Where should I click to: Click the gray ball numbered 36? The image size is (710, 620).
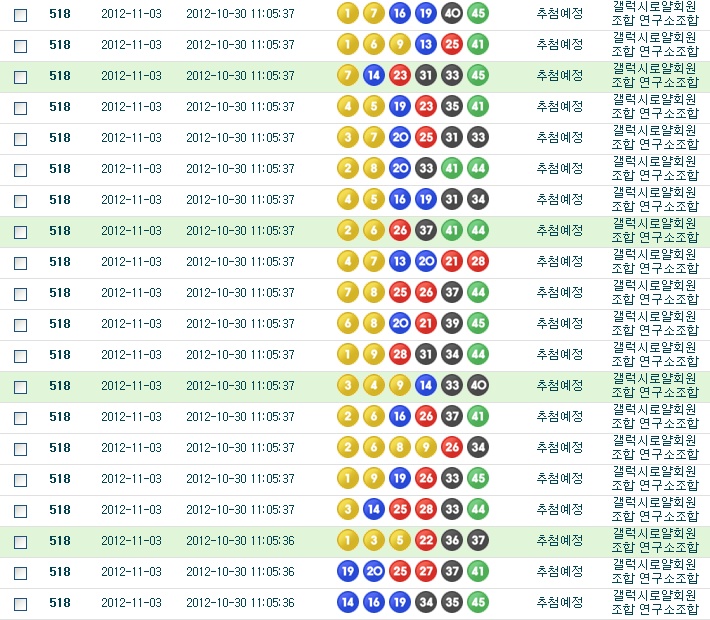pyautogui.click(x=451, y=541)
